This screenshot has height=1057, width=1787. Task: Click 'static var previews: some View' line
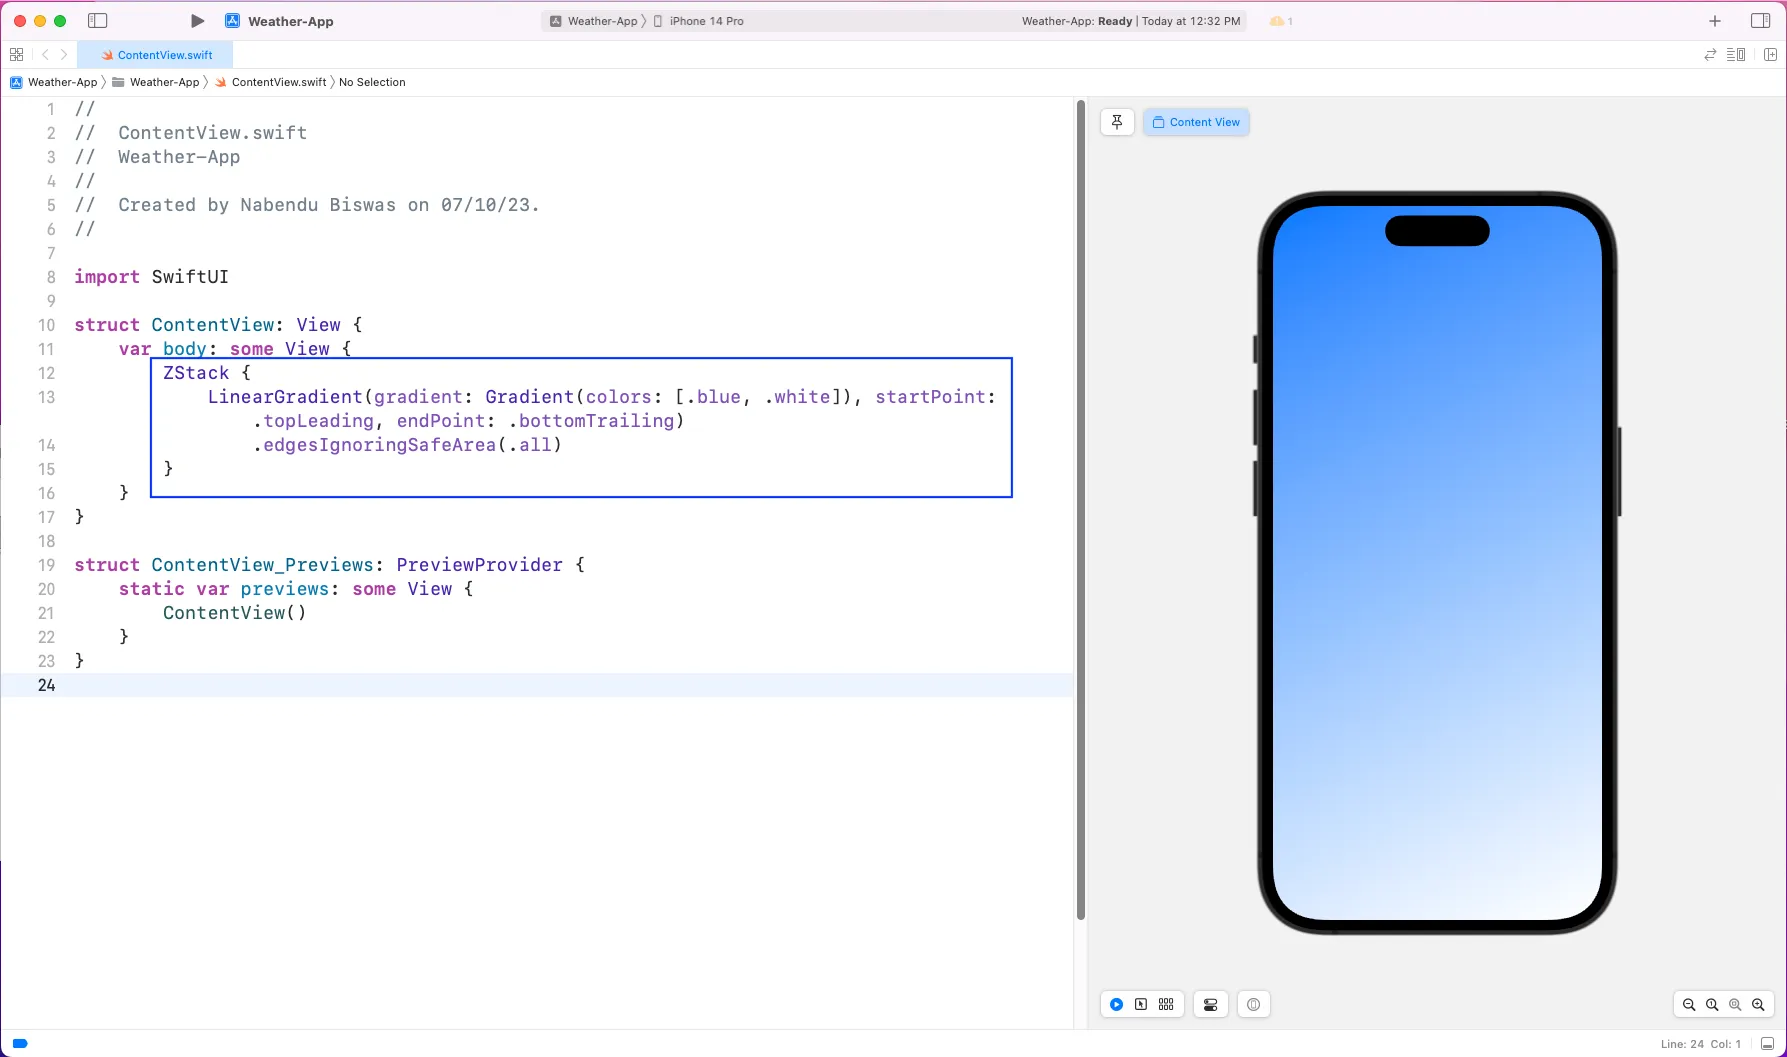click(296, 589)
